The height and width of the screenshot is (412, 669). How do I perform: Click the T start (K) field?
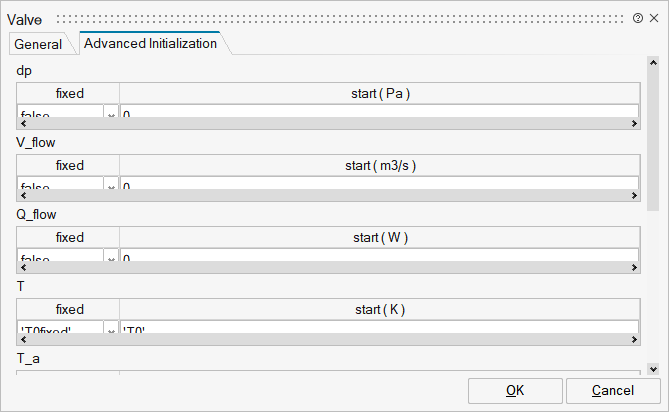[x=379, y=328]
